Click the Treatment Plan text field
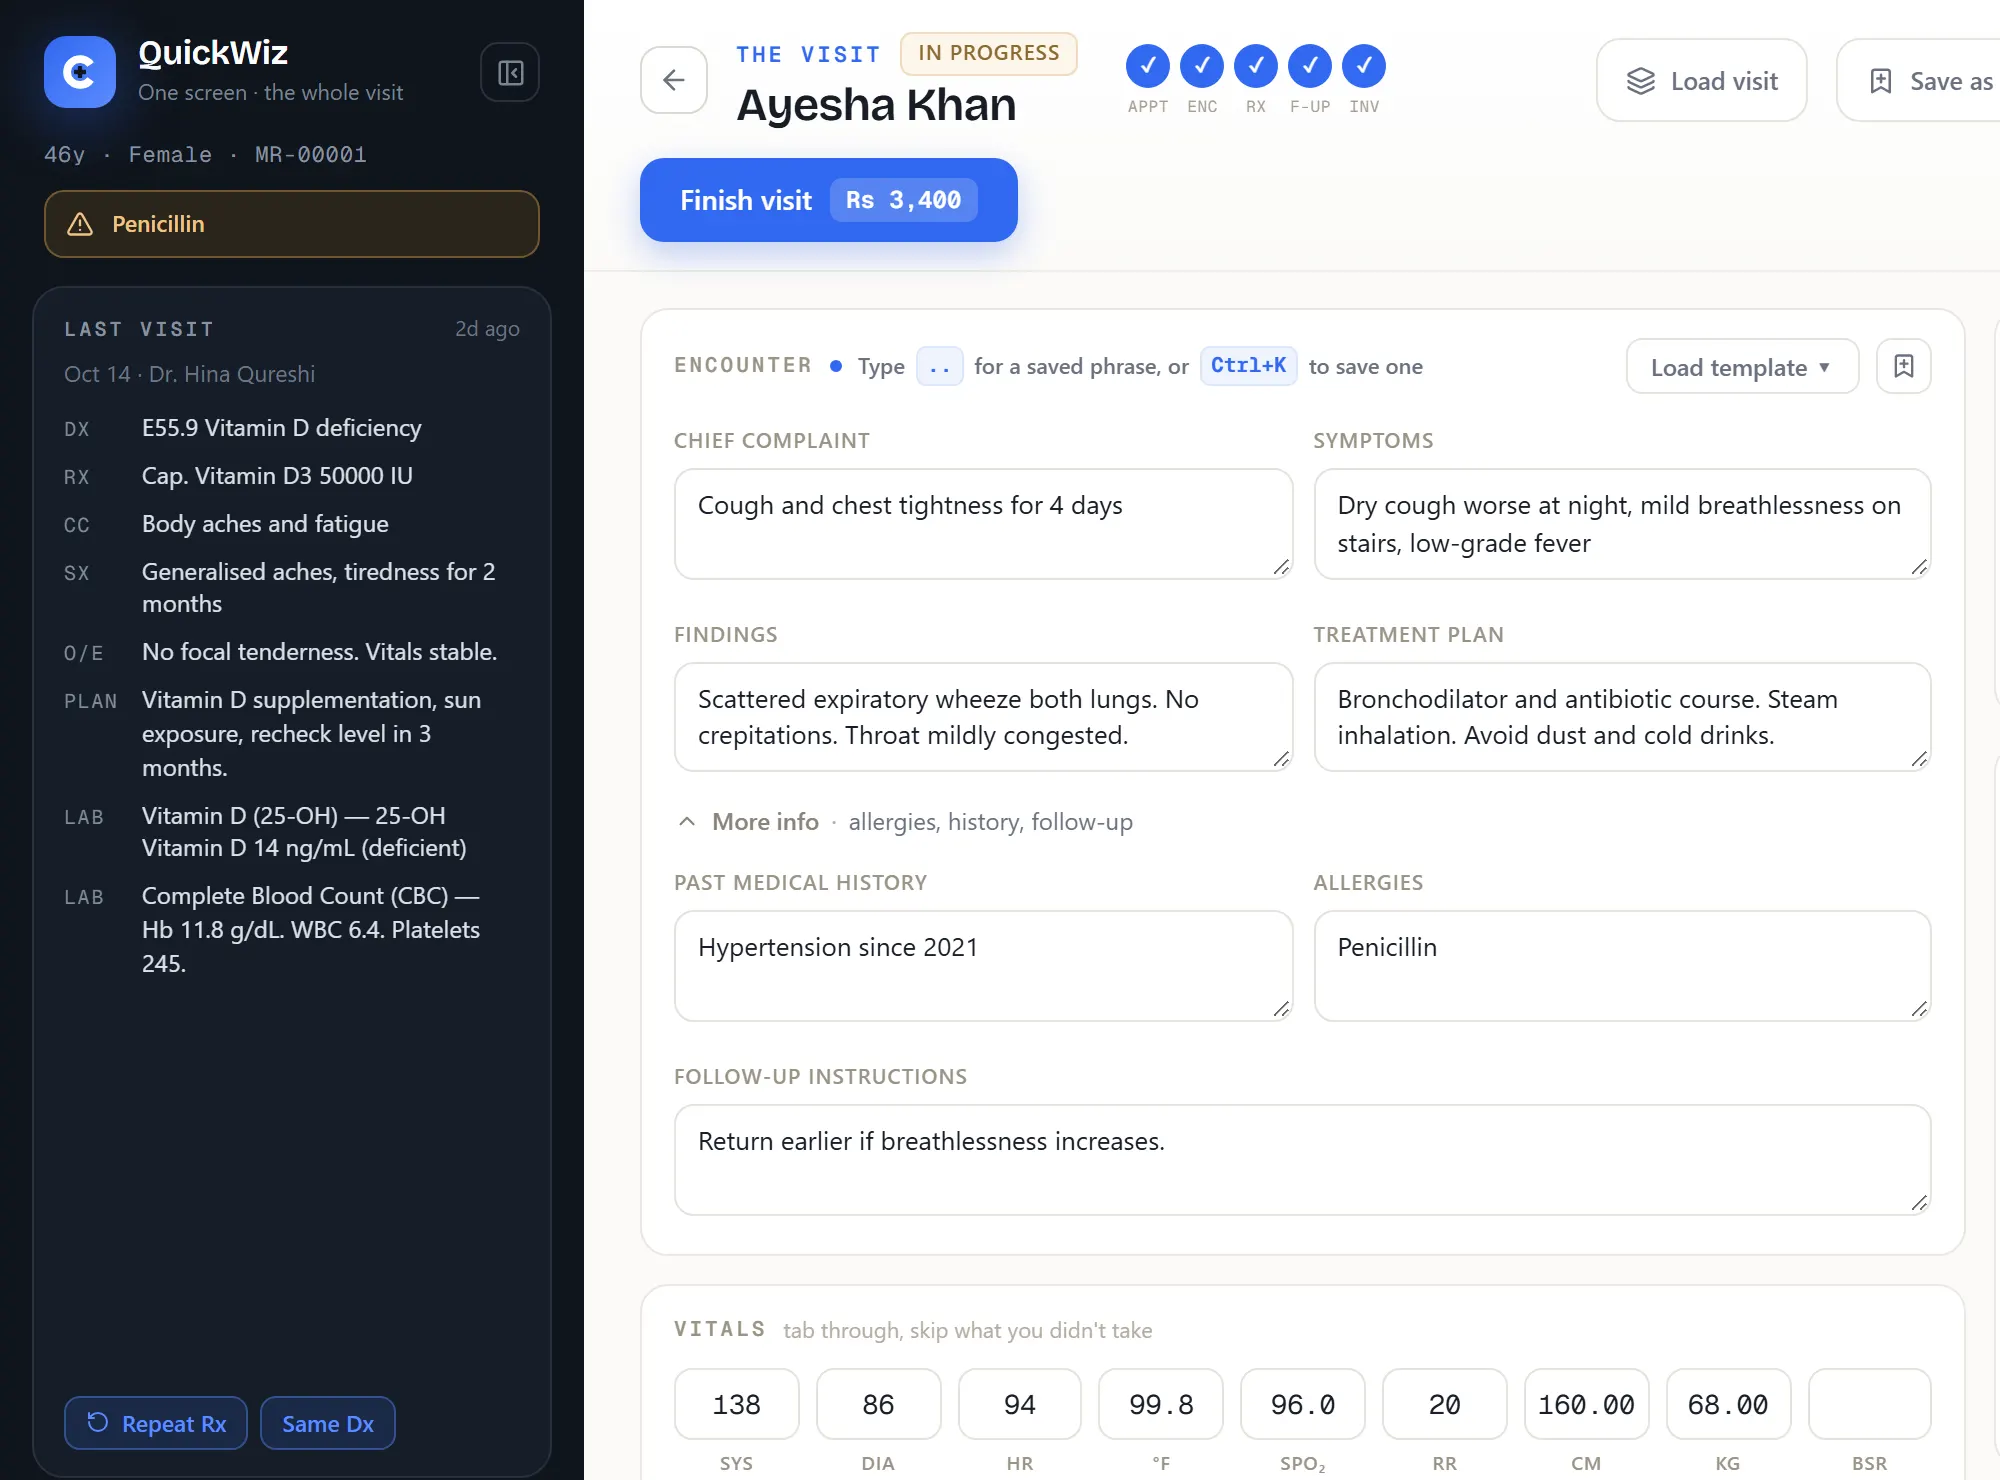The width and height of the screenshot is (2000, 1480). (x=1623, y=717)
